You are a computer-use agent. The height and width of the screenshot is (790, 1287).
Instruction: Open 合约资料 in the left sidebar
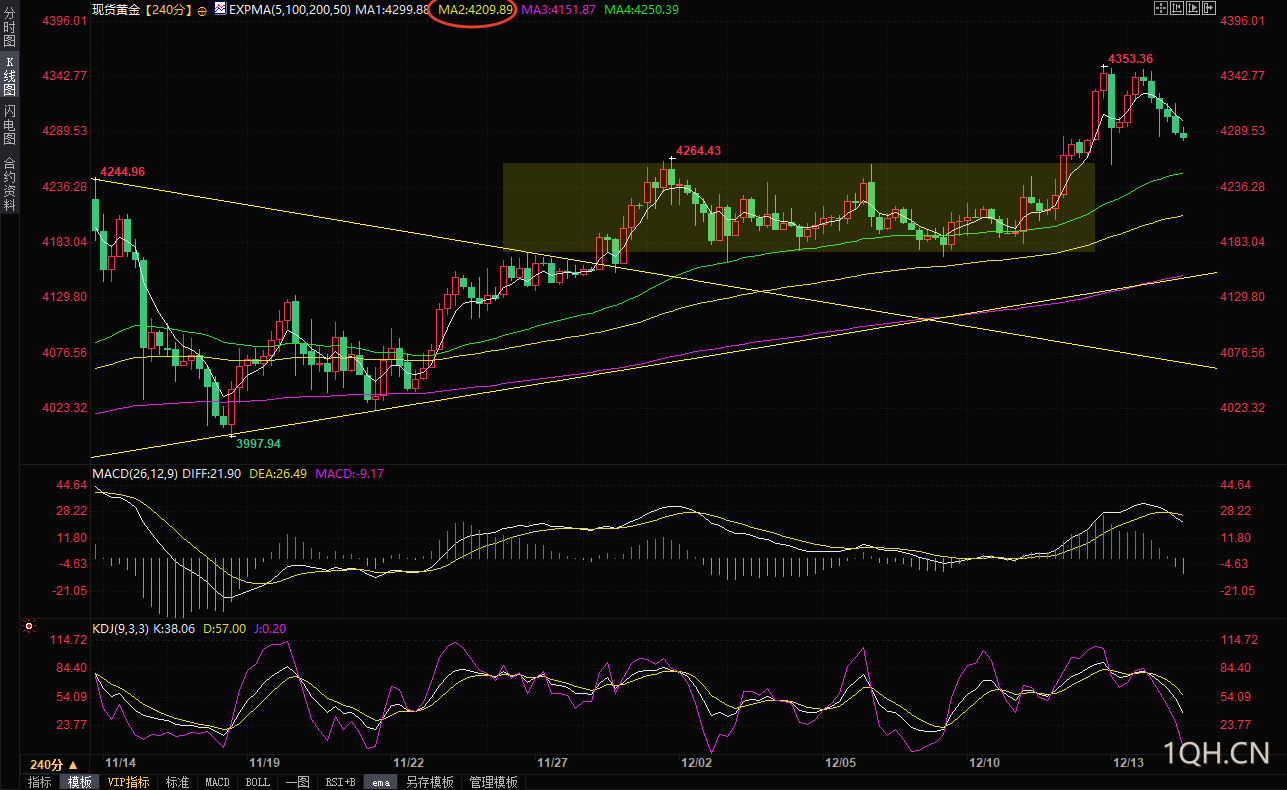point(9,184)
